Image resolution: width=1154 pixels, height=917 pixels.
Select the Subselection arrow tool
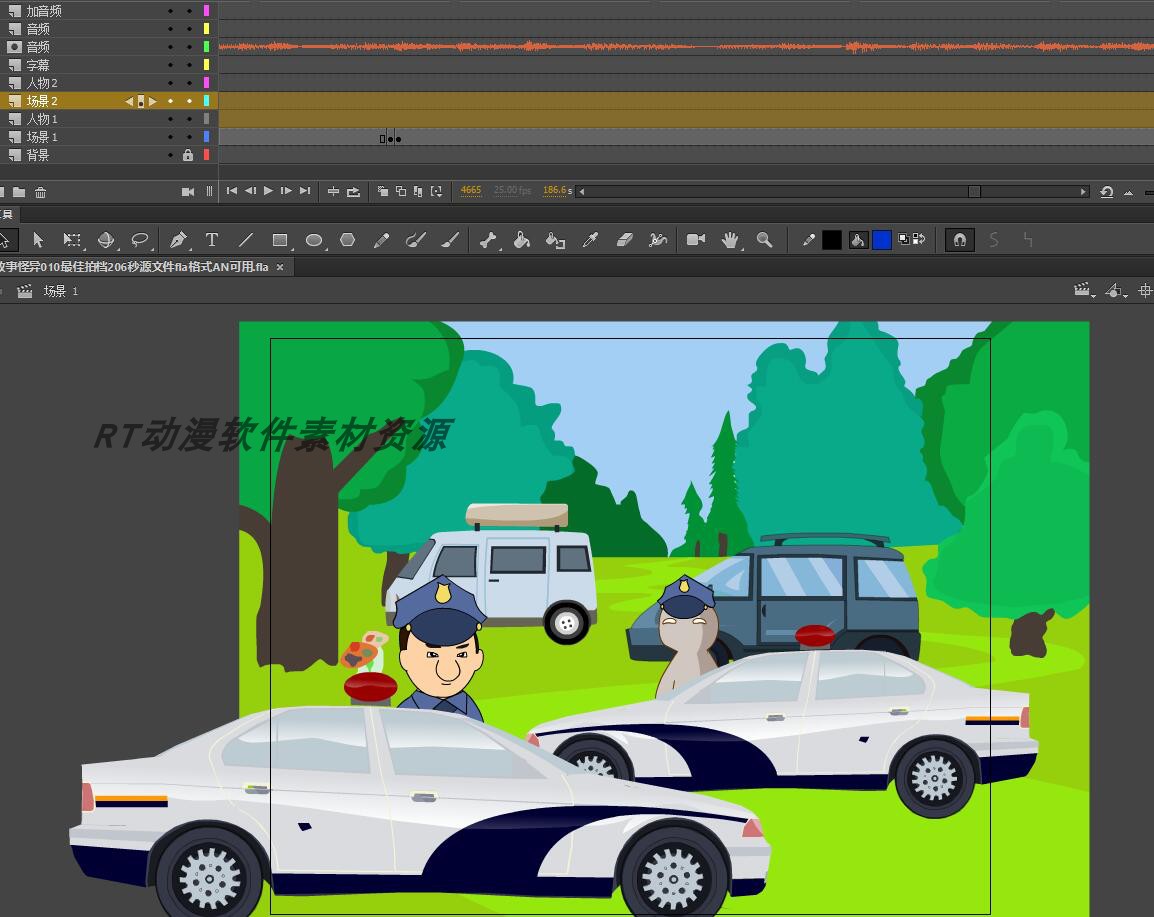point(38,240)
